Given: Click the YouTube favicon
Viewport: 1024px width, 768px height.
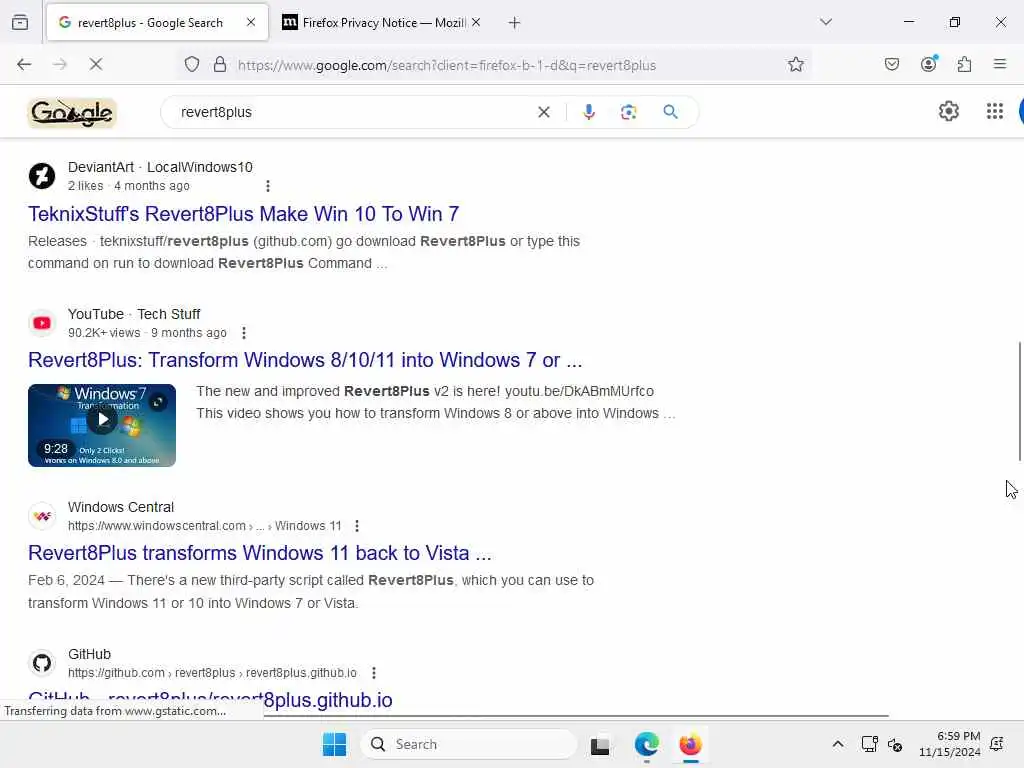Looking at the screenshot, I should click(42, 323).
